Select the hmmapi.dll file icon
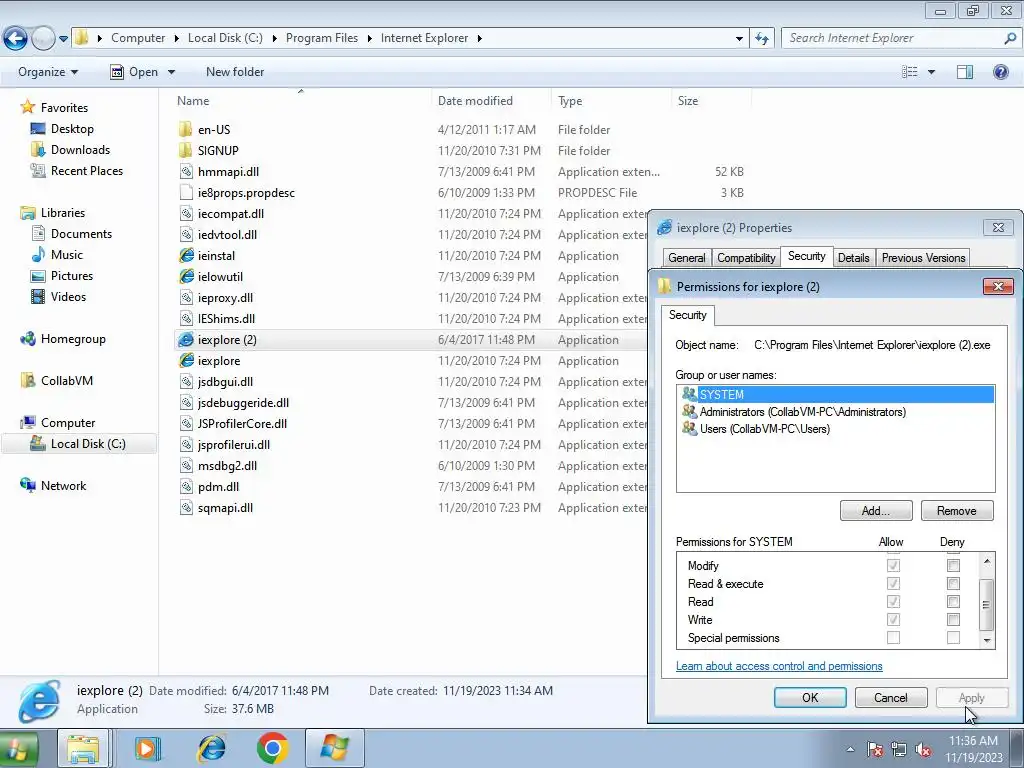Viewport: 1024px width, 768px height. pos(186,171)
